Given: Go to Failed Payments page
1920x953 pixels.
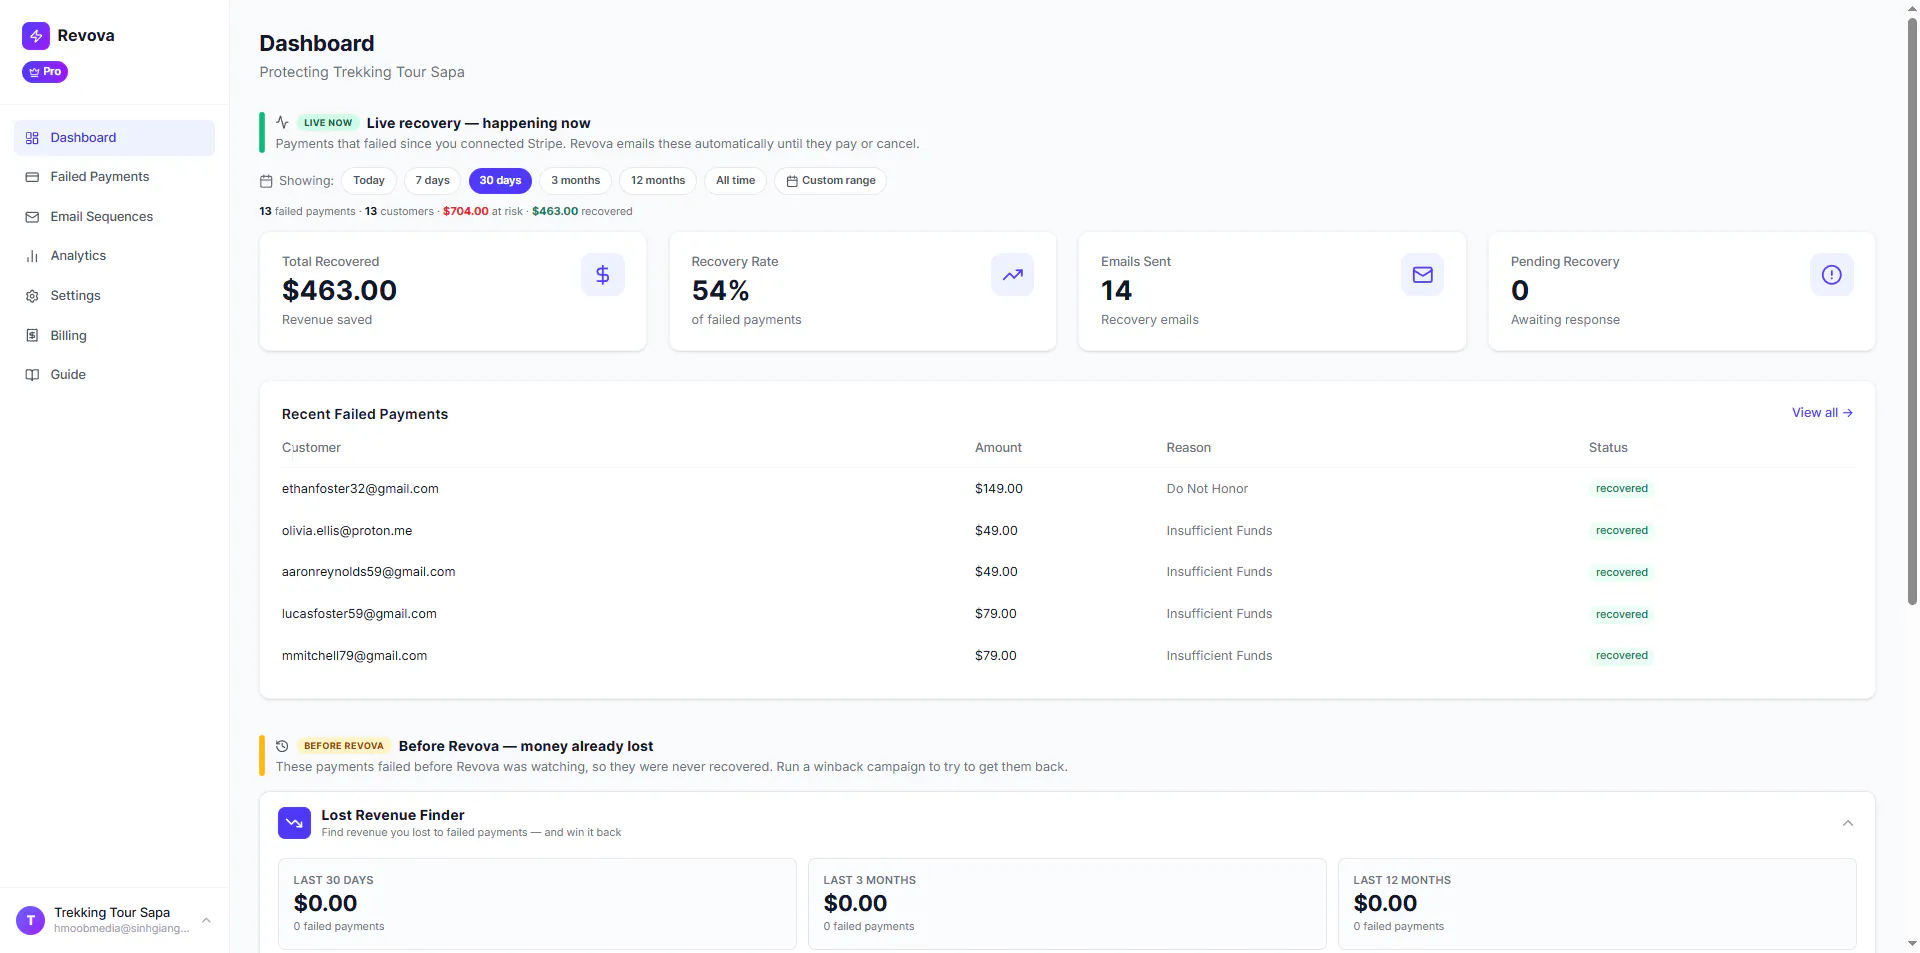Looking at the screenshot, I should (x=114, y=177).
